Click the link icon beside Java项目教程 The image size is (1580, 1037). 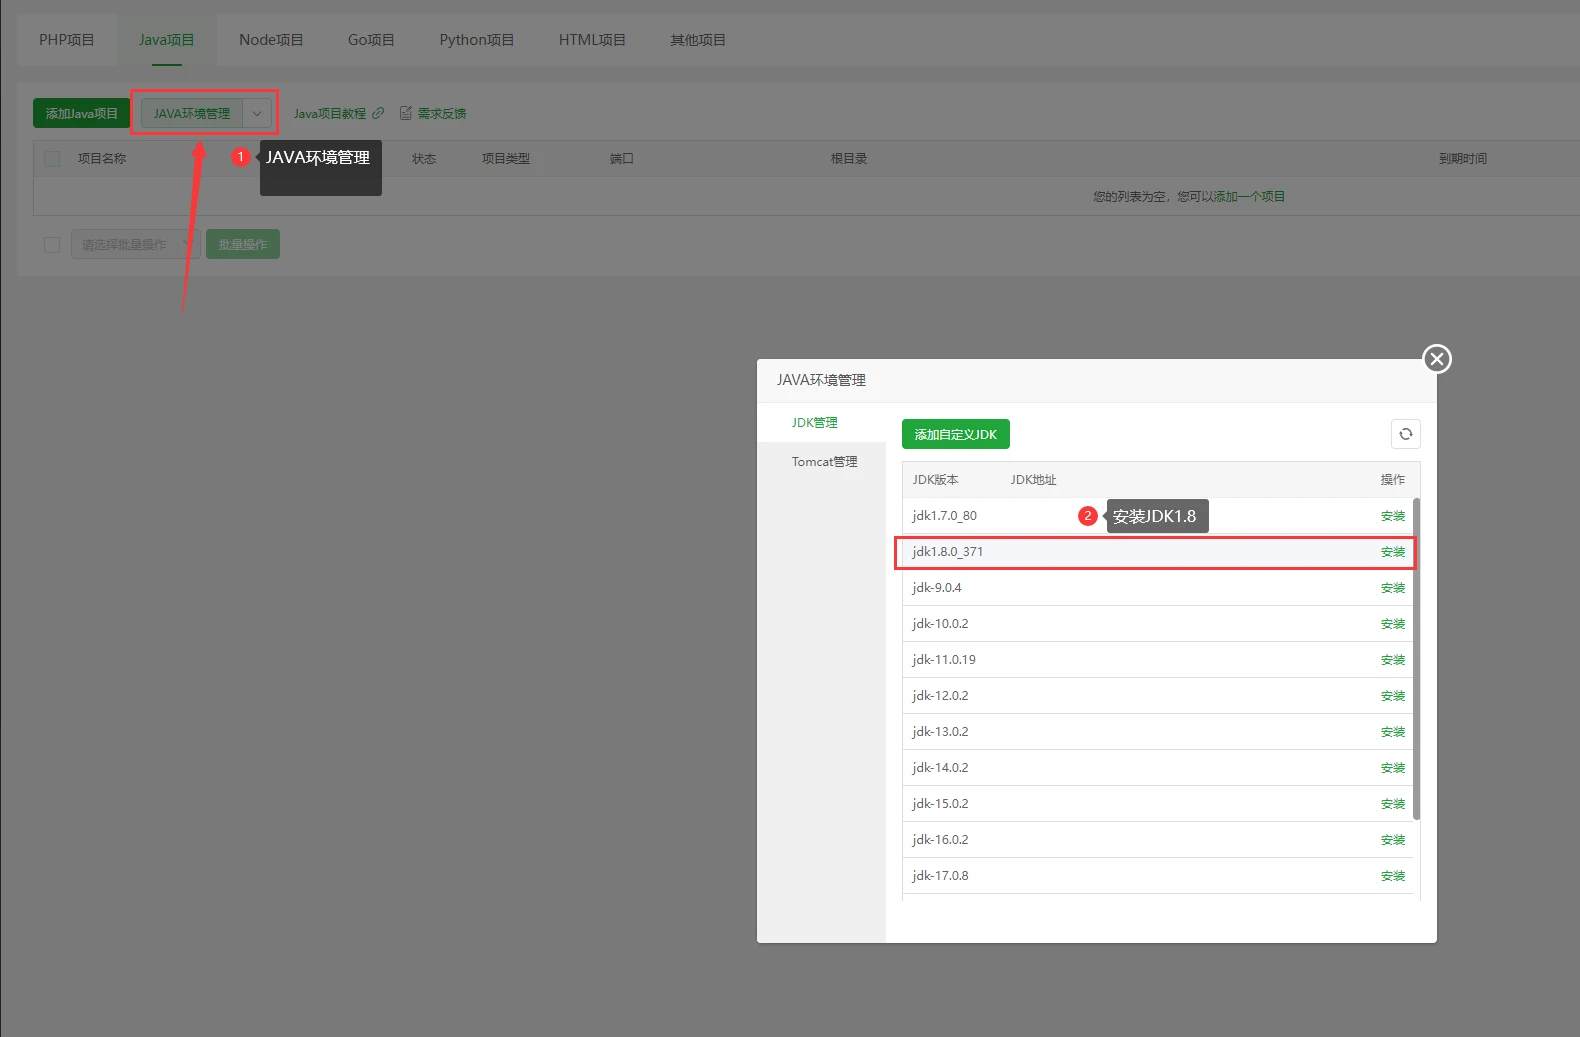coord(378,113)
